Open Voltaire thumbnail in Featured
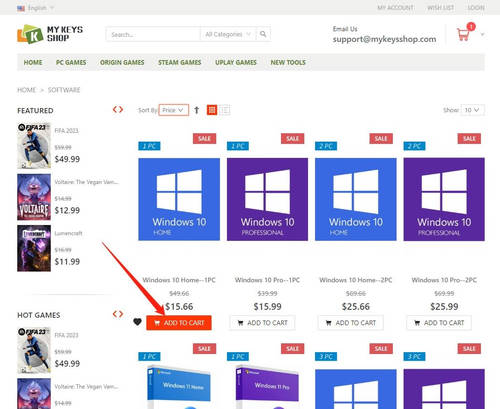500x409 pixels. 34,197
